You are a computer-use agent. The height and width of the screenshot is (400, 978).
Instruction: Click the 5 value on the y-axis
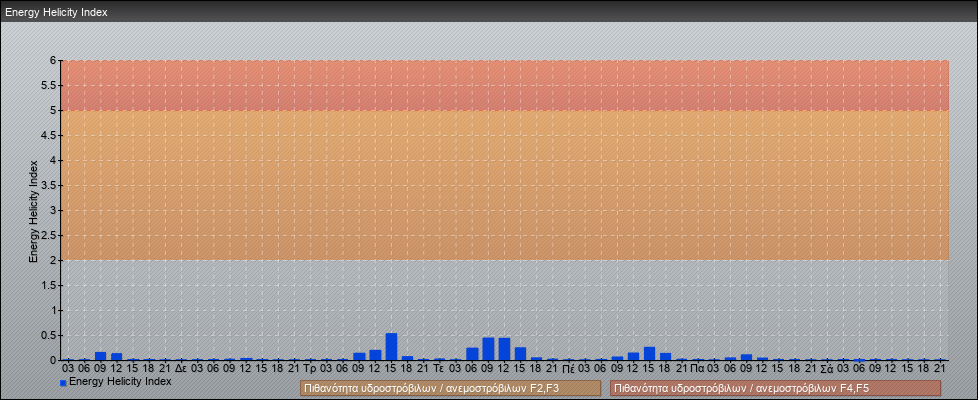coord(54,110)
